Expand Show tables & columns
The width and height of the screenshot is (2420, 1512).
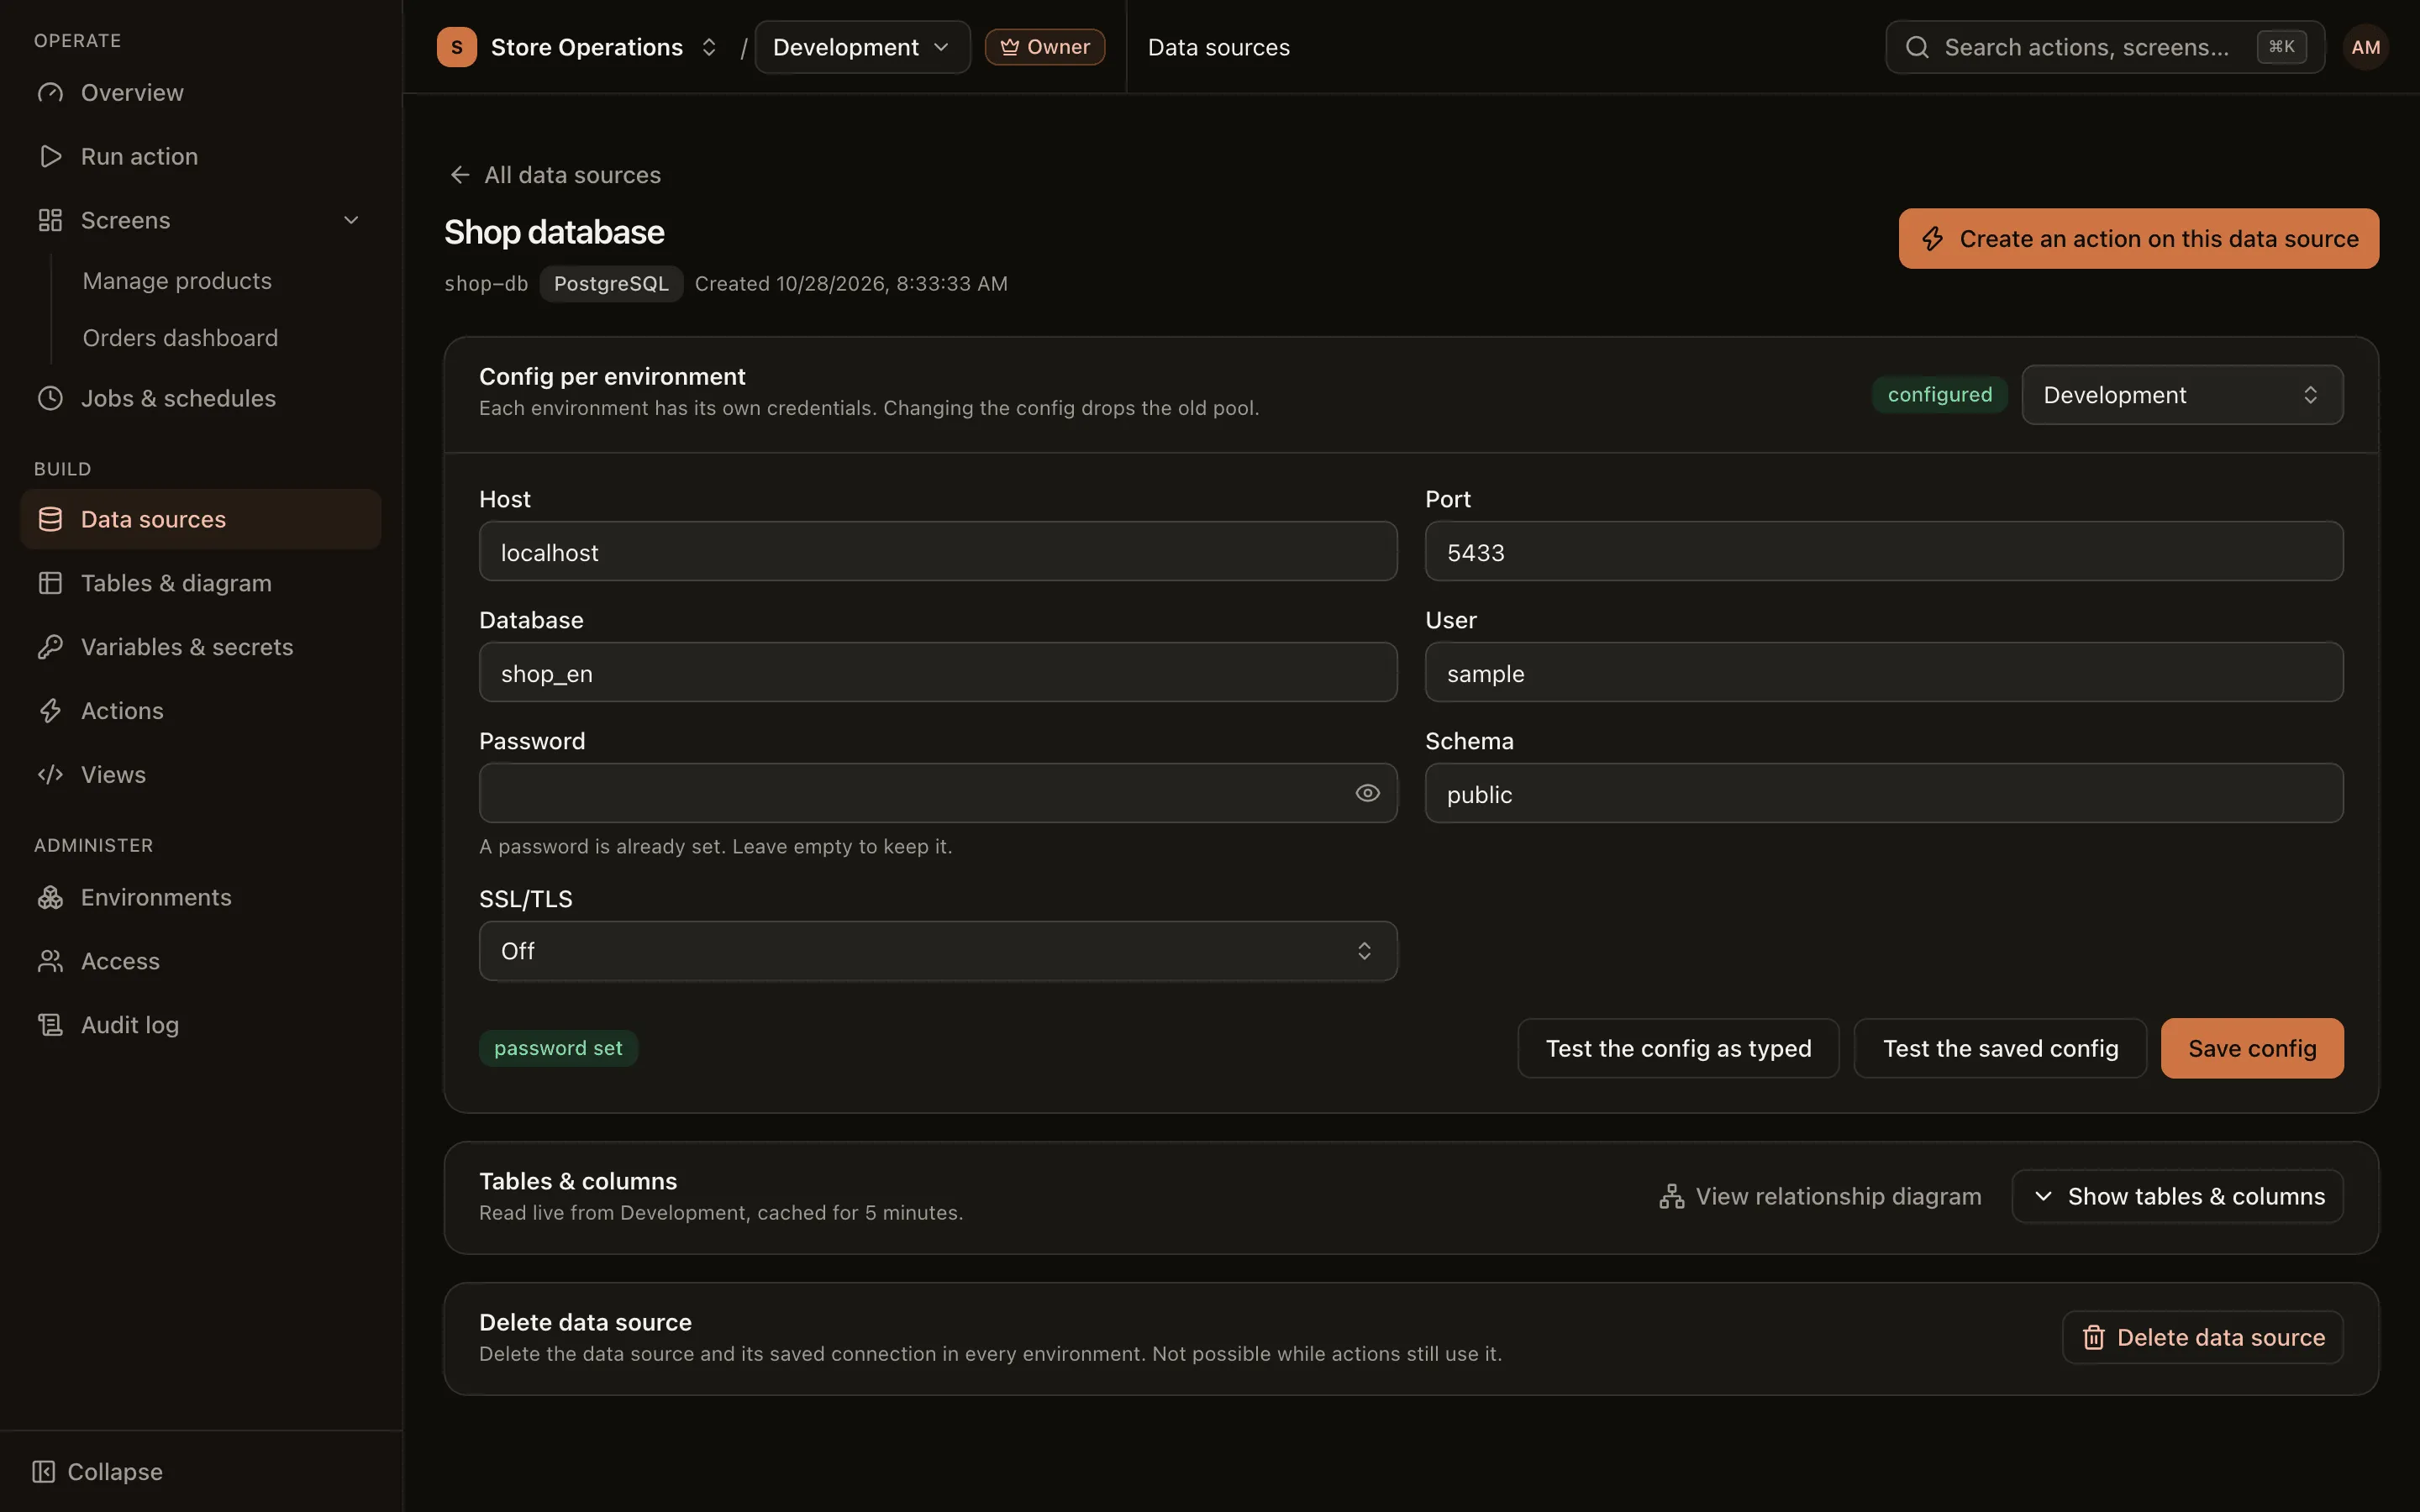coord(2177,1196)
